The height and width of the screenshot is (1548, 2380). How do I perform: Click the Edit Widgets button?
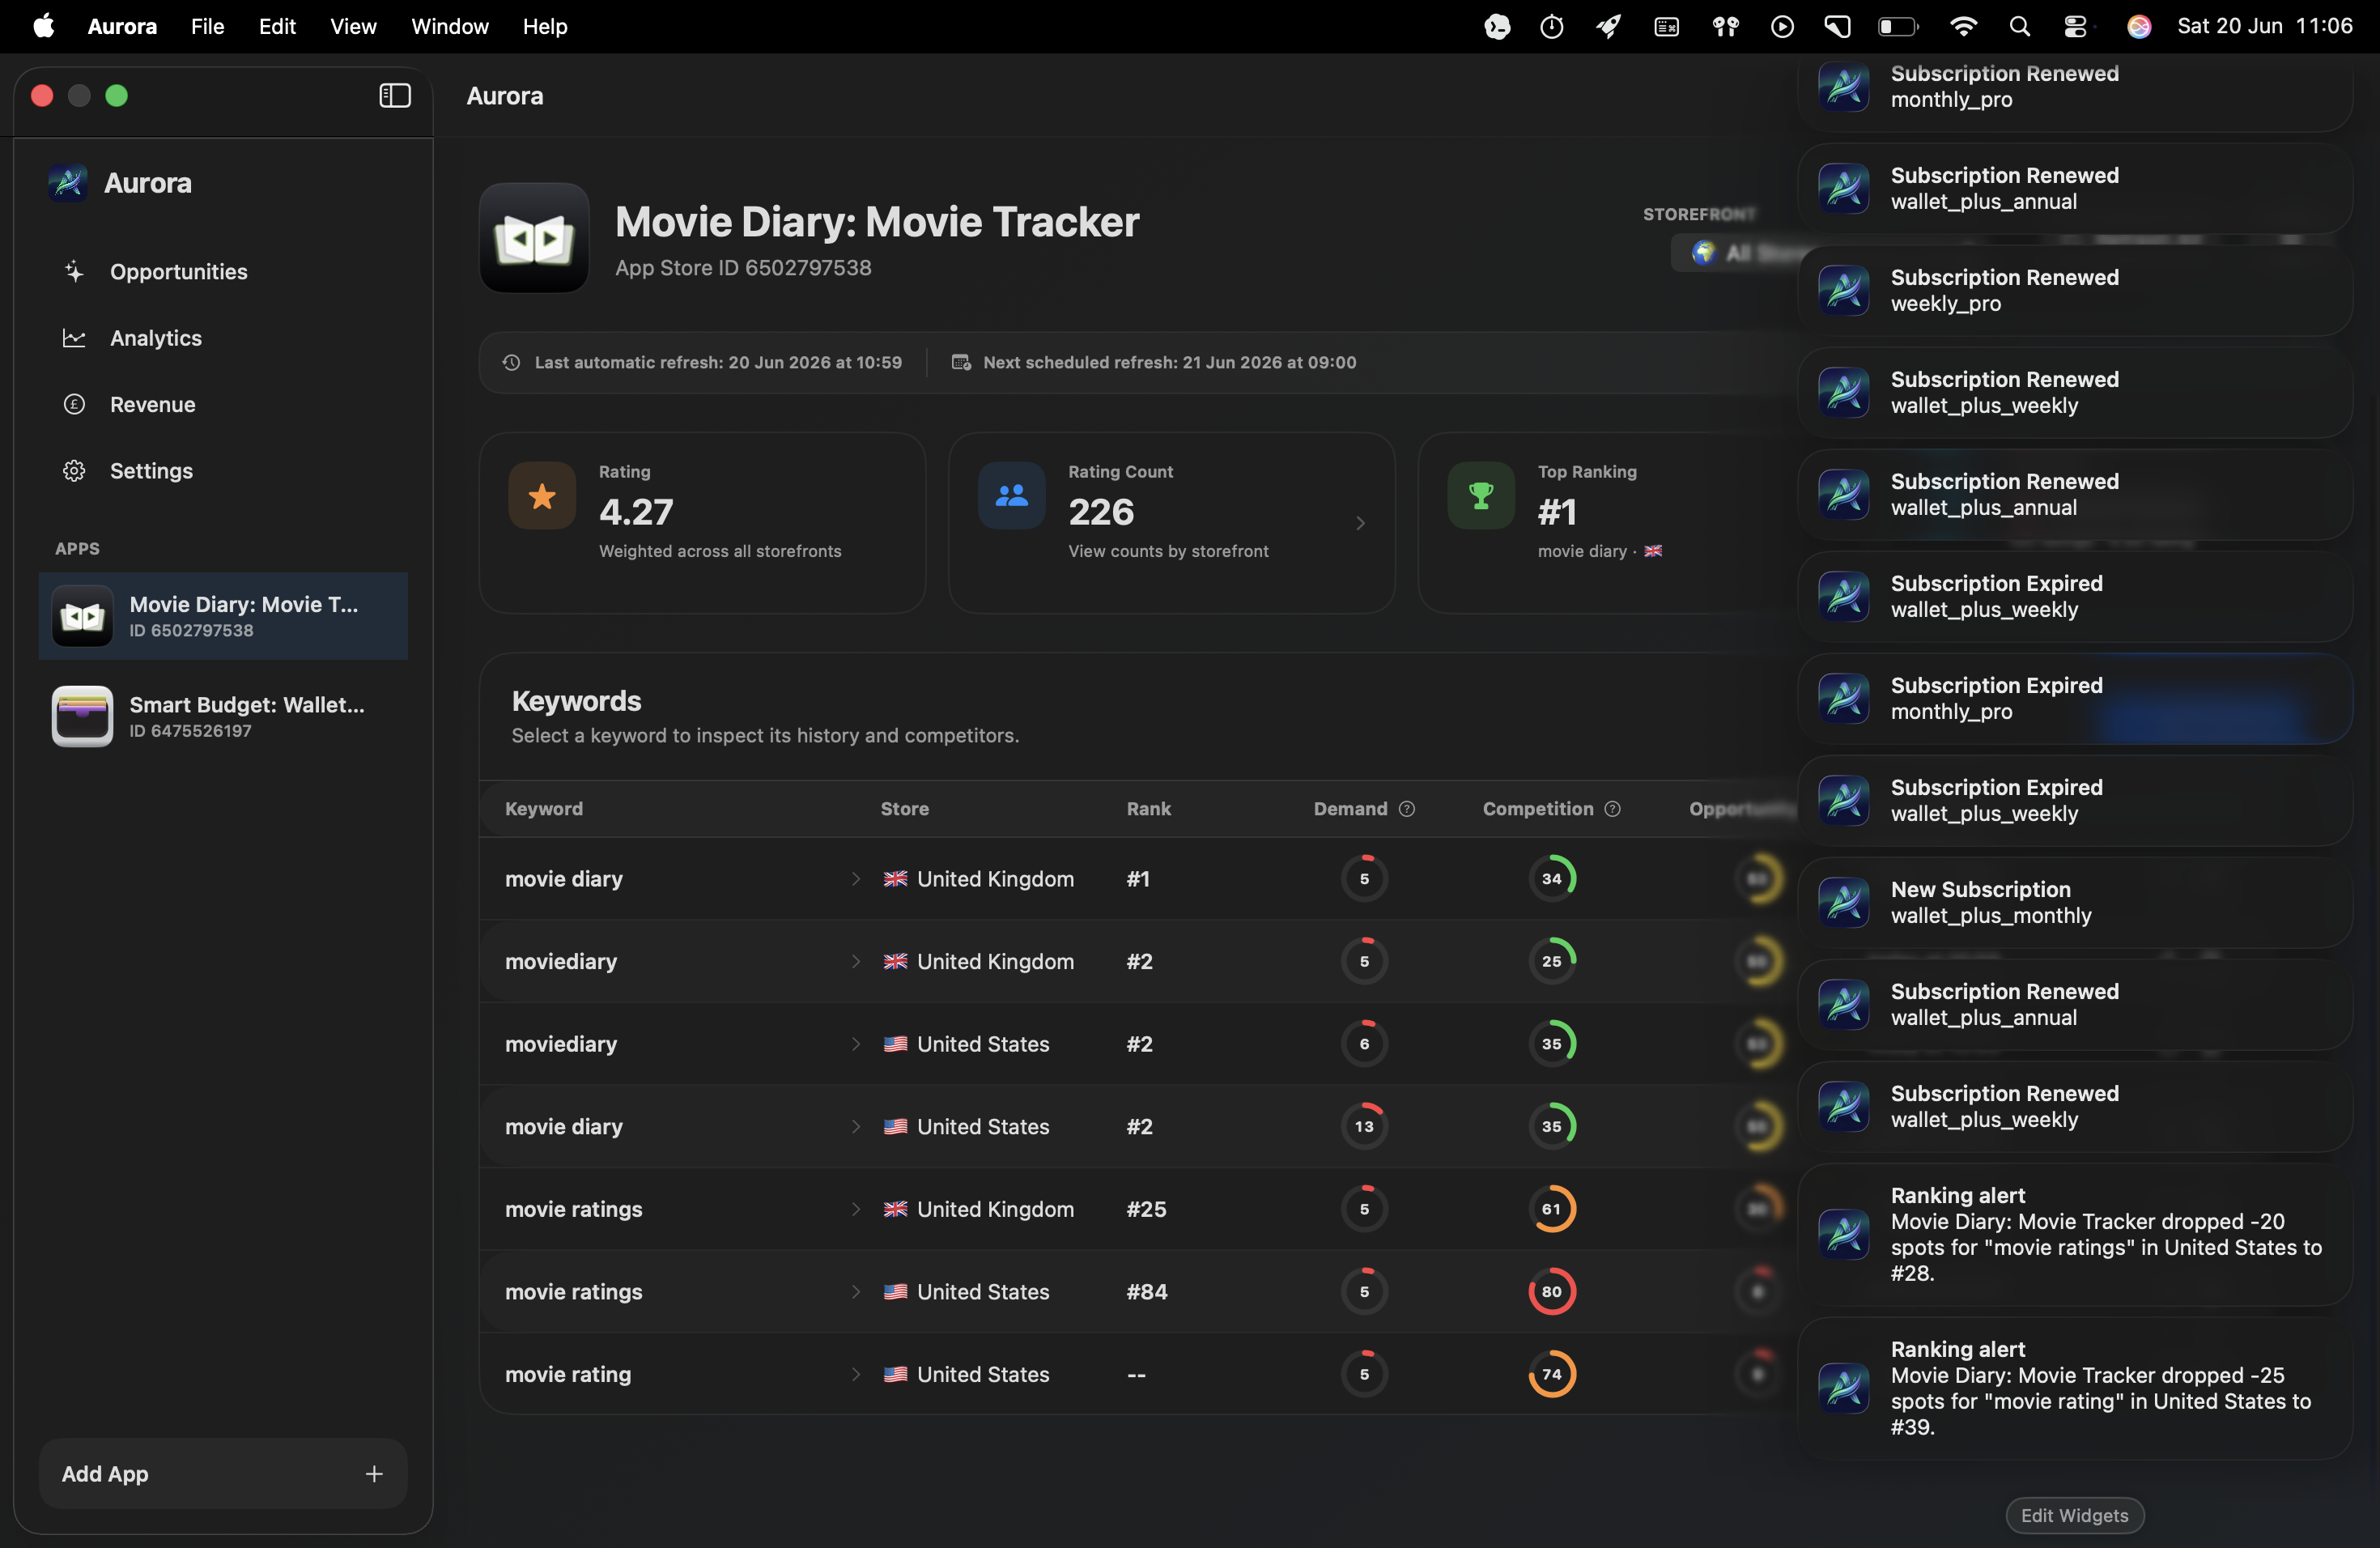pos(2074,1515)
